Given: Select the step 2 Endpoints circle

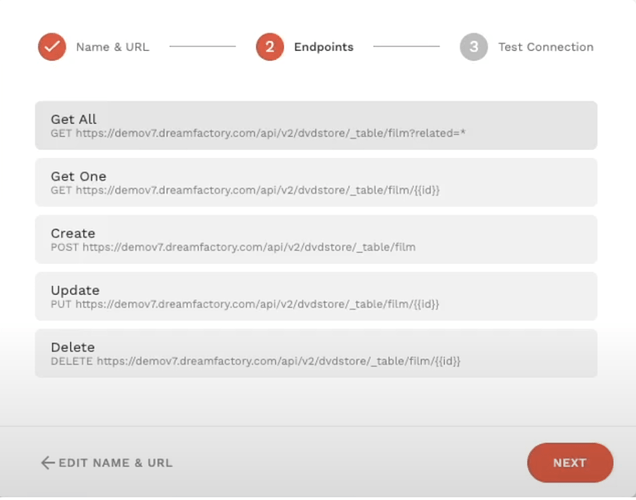Looking at the screenshot, I should click(x=270, y=47).
